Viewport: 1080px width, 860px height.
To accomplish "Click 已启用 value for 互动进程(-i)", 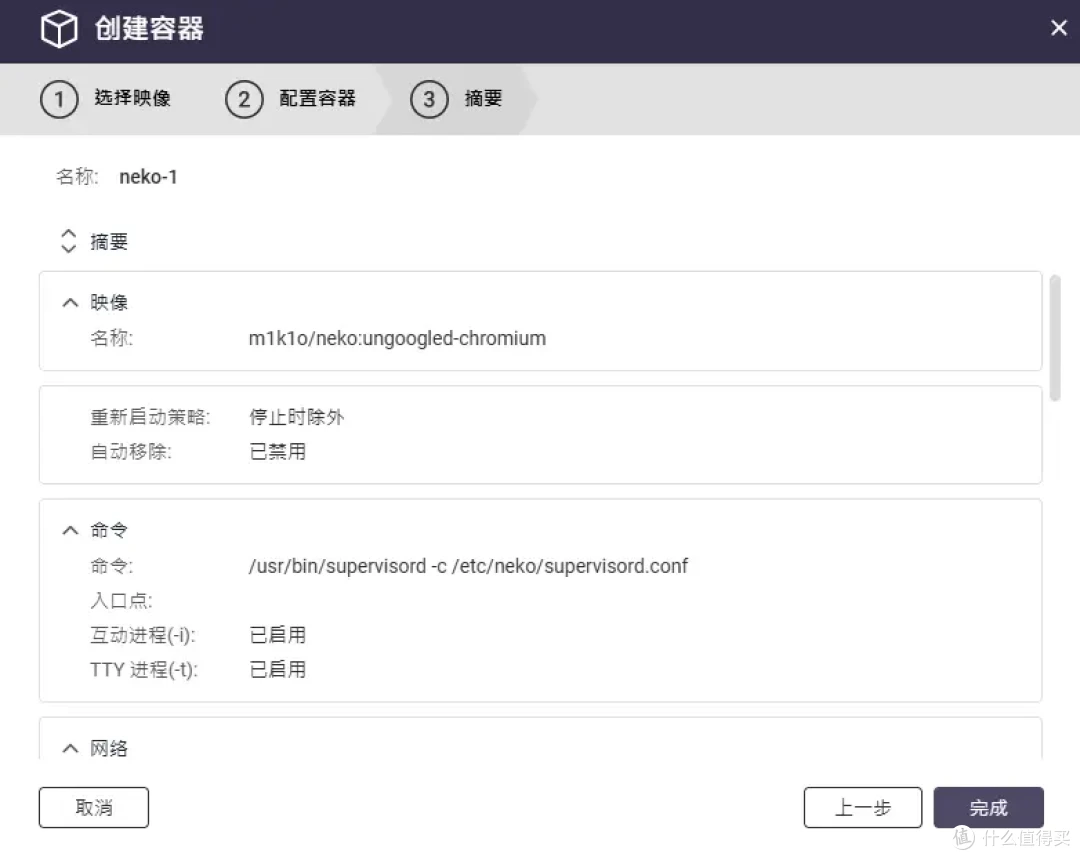I will [x=278, y=635].
